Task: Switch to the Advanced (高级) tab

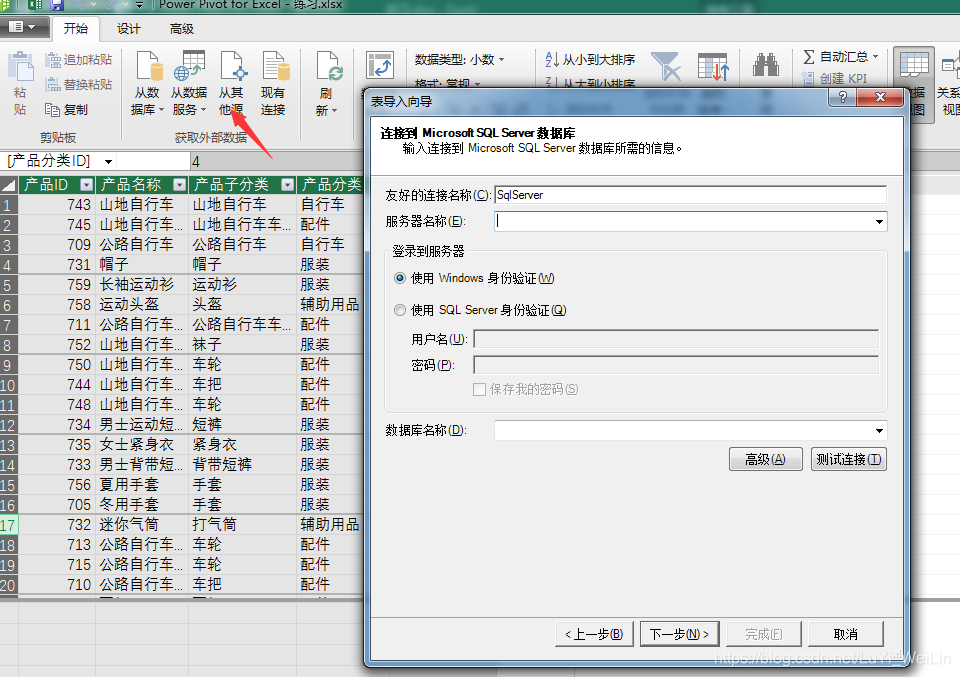Action: click(x=181, y=28)
